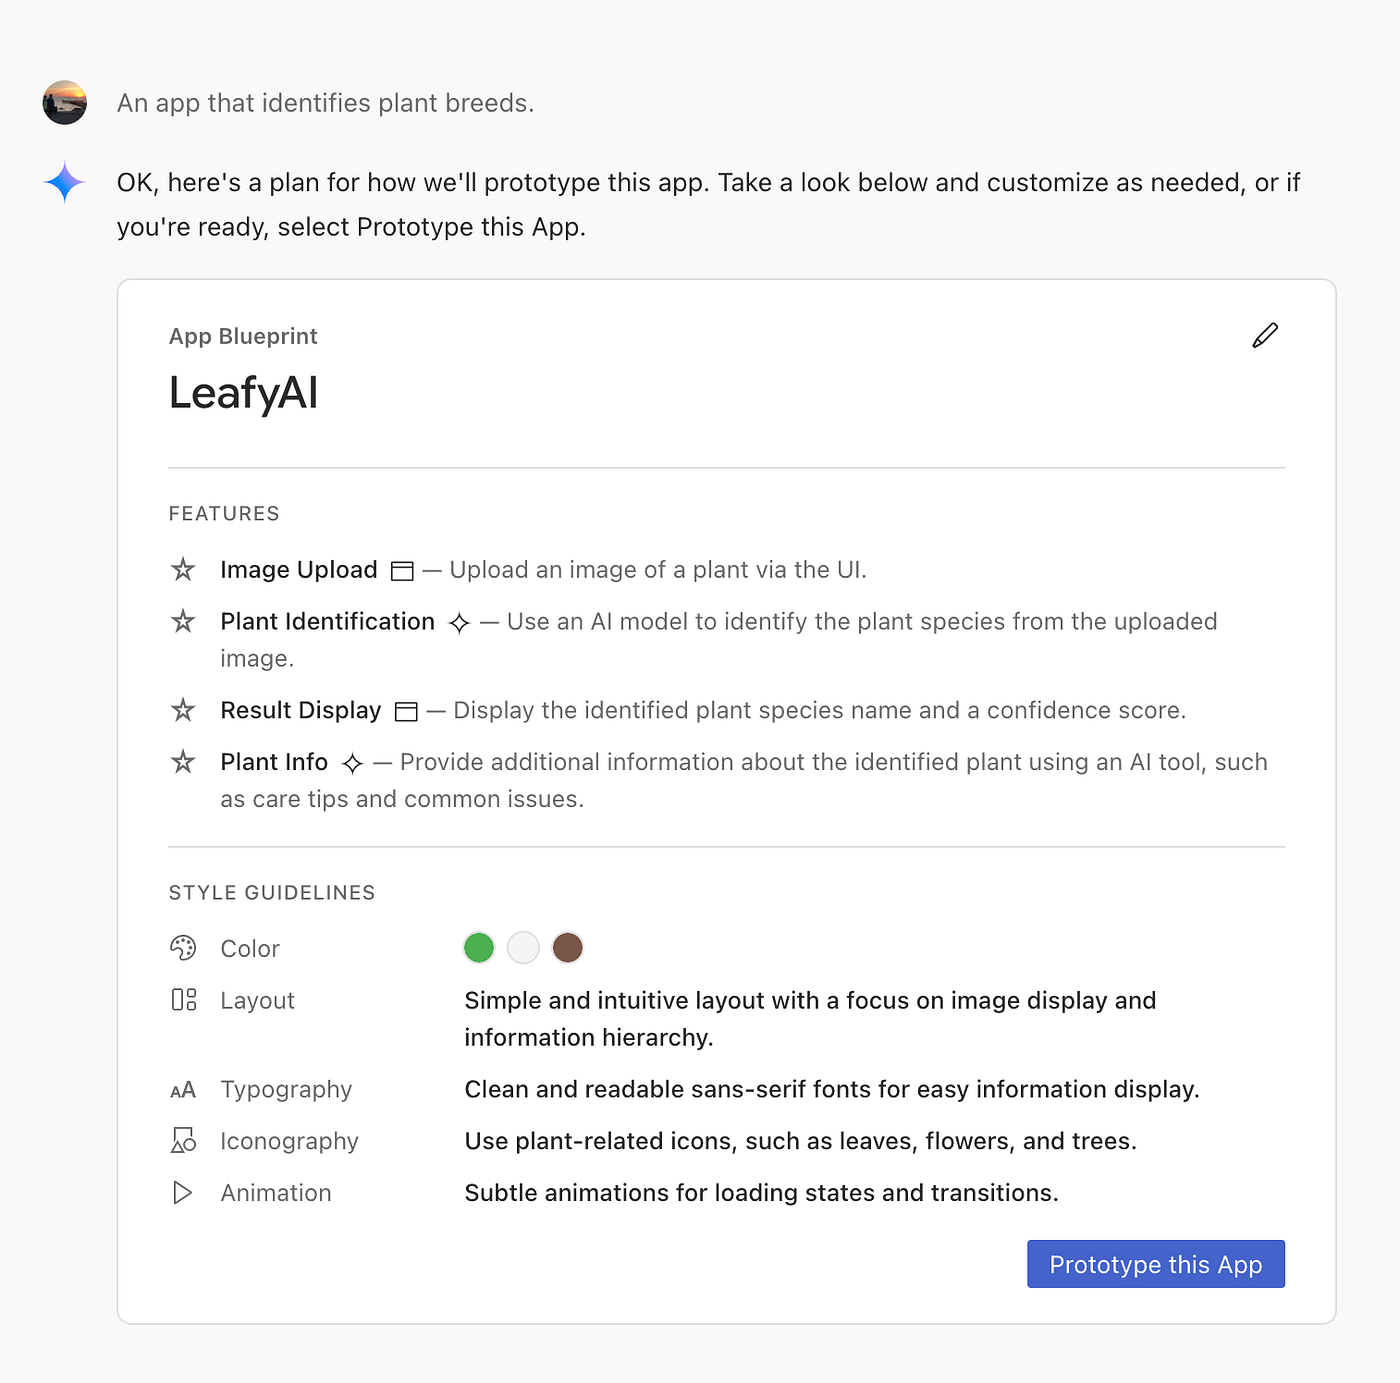This screenshot has width=1400, height=1383.
Task: Click the Typography AA icon
Action: click(183, 1090)
